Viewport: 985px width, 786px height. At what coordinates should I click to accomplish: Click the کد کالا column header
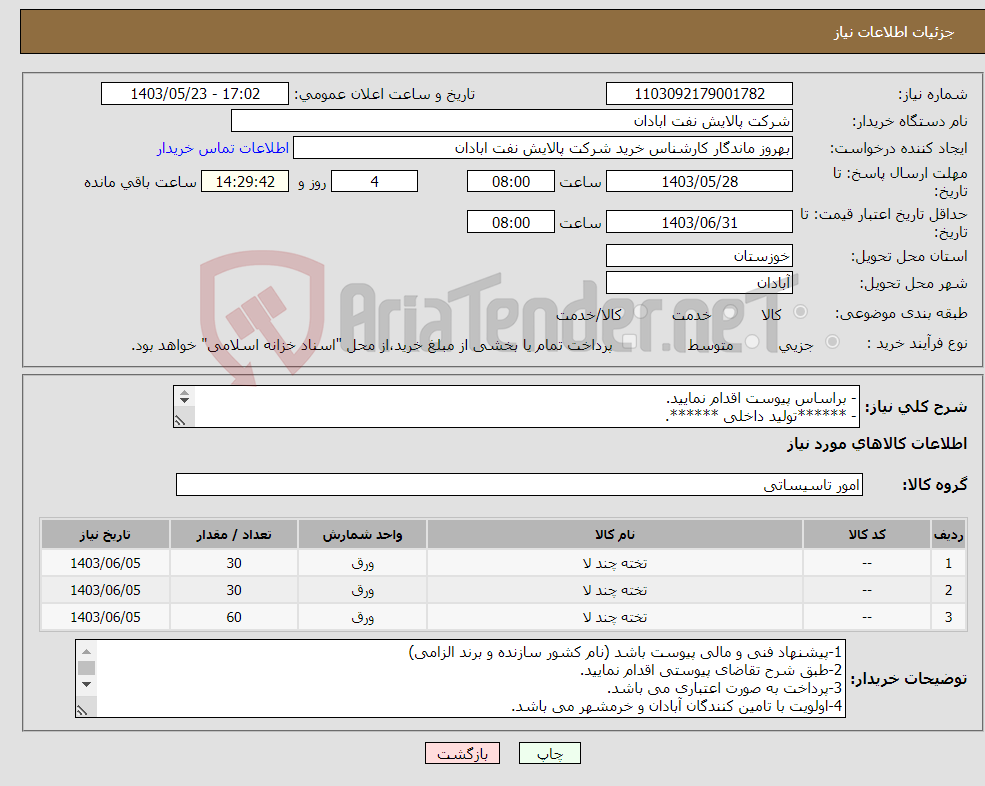(x=867, y=535)
